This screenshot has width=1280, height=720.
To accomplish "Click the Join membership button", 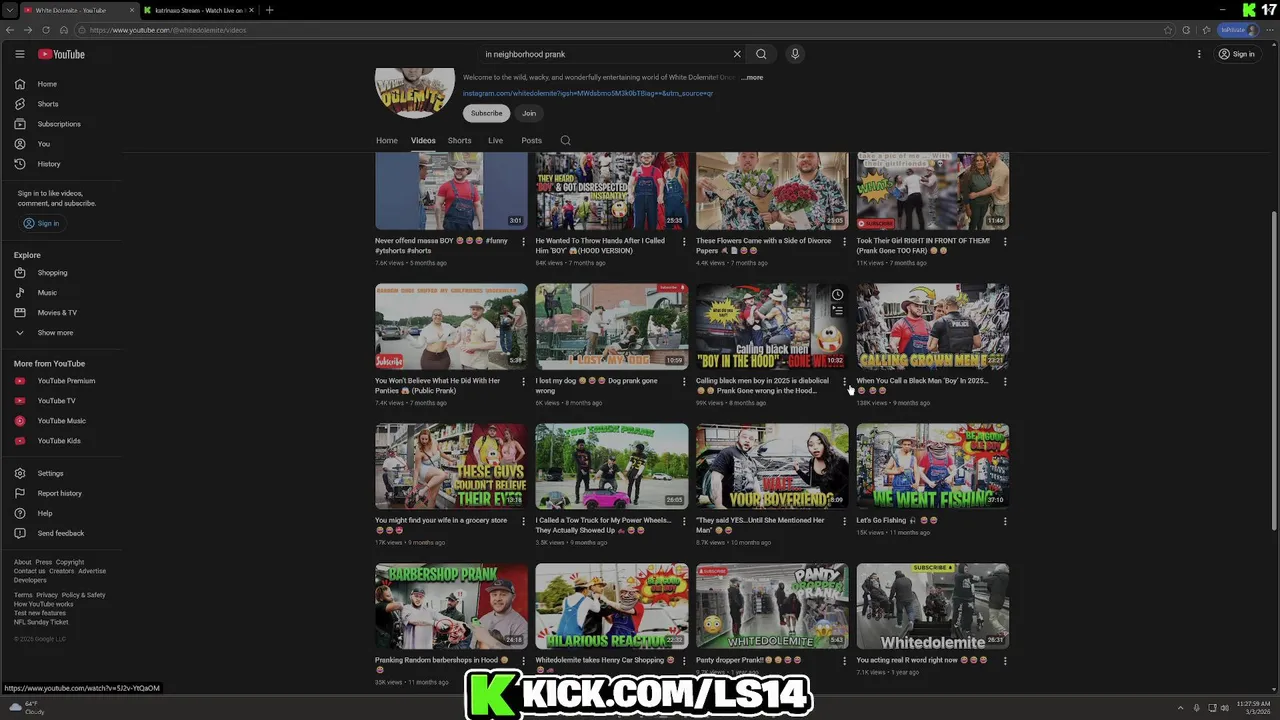I will click(x=529, y=113).
